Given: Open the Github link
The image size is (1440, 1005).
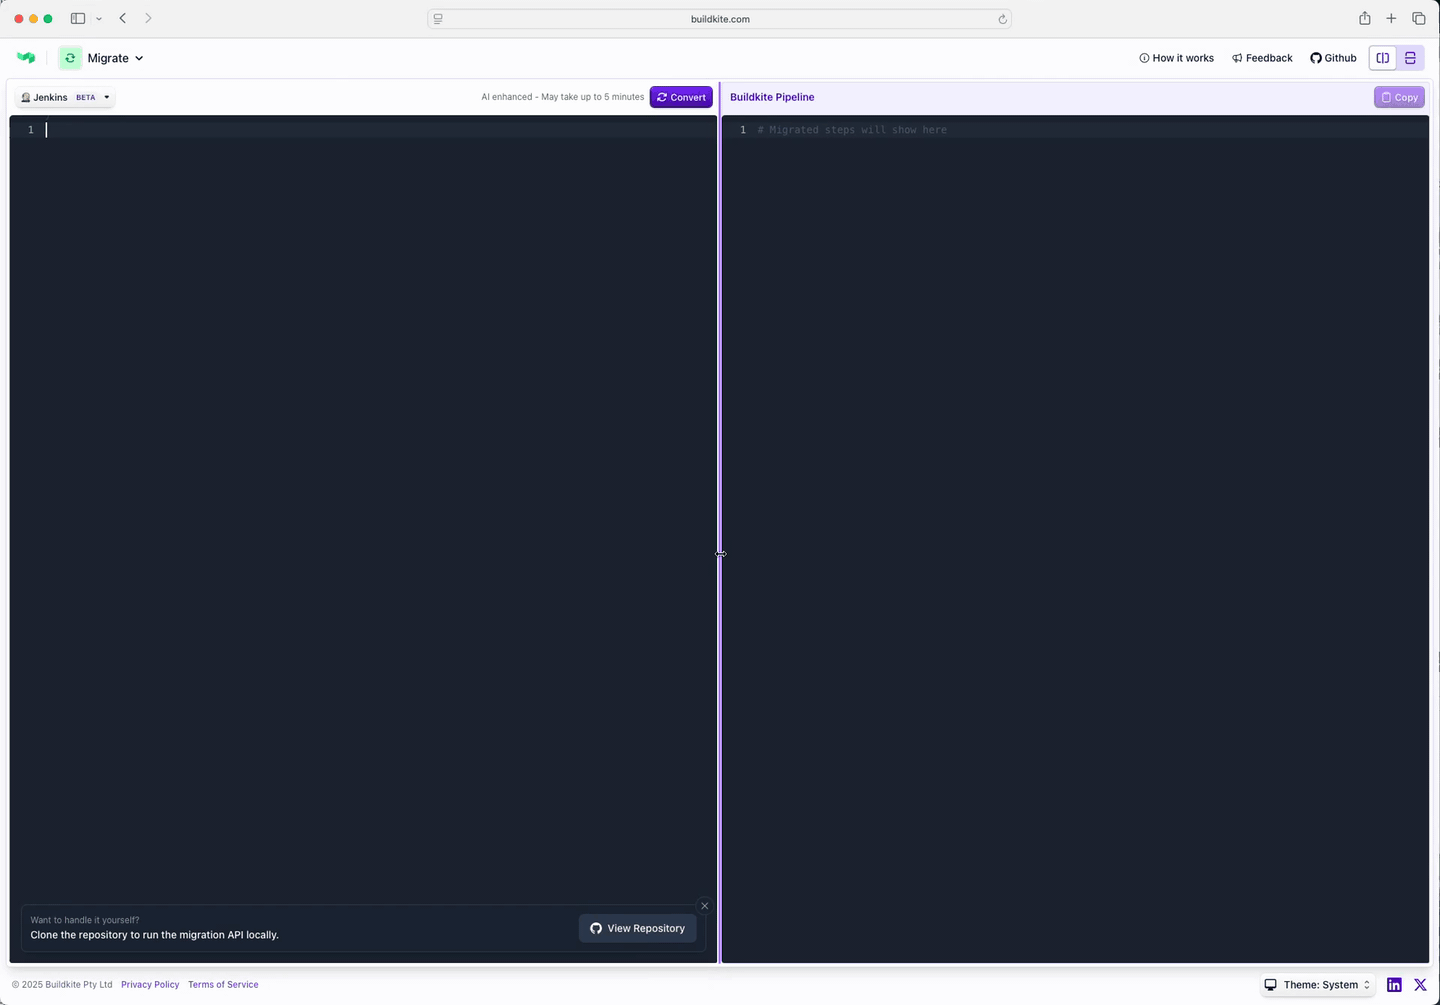Looking at the screenshot, I should tap(1333, 58).
